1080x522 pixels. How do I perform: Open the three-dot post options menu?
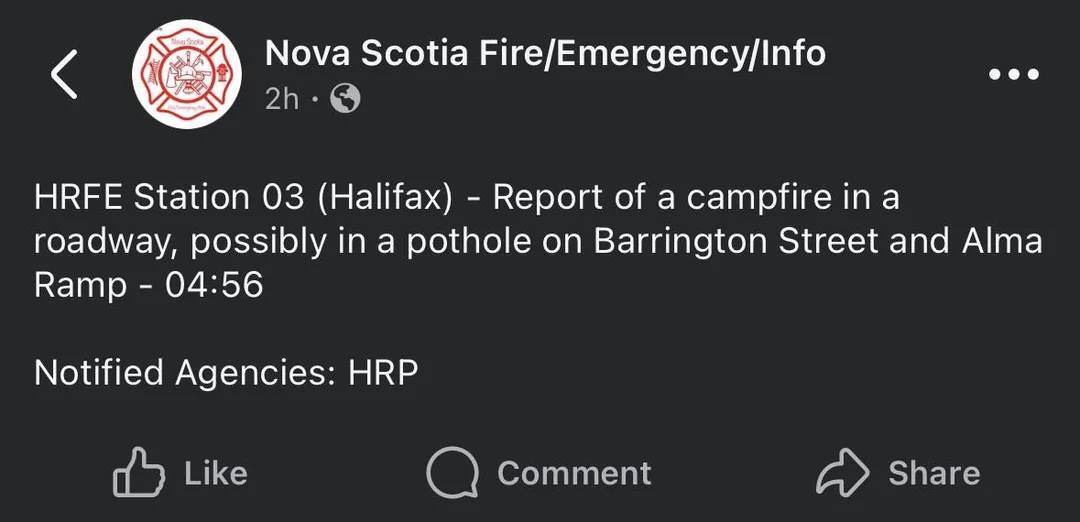(1013, 75)
